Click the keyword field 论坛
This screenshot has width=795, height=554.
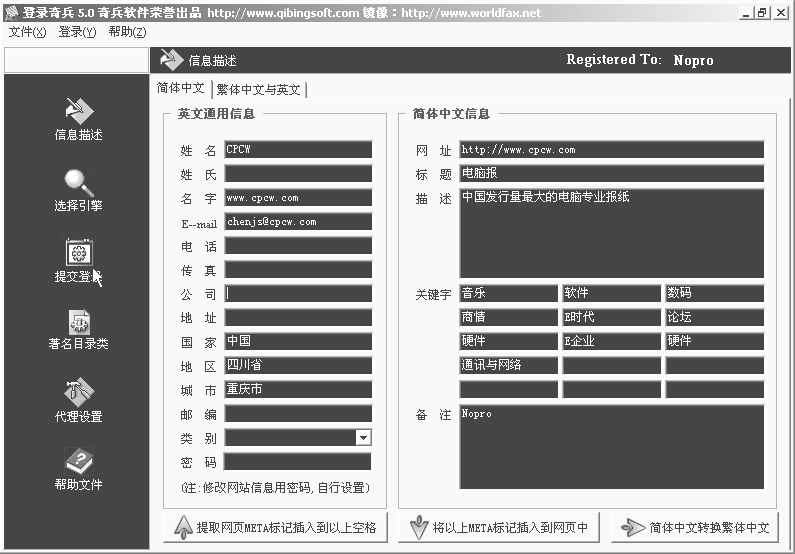pos(715,317)
